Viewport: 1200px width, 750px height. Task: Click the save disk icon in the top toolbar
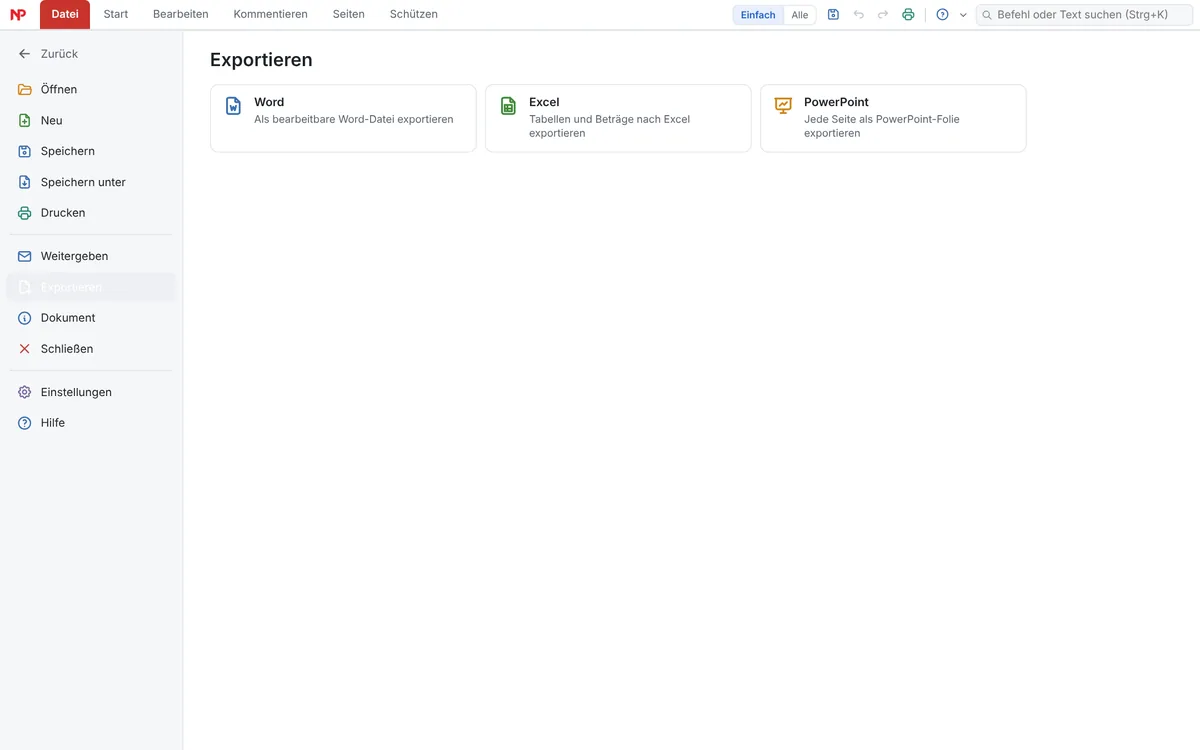coord(833,15)
